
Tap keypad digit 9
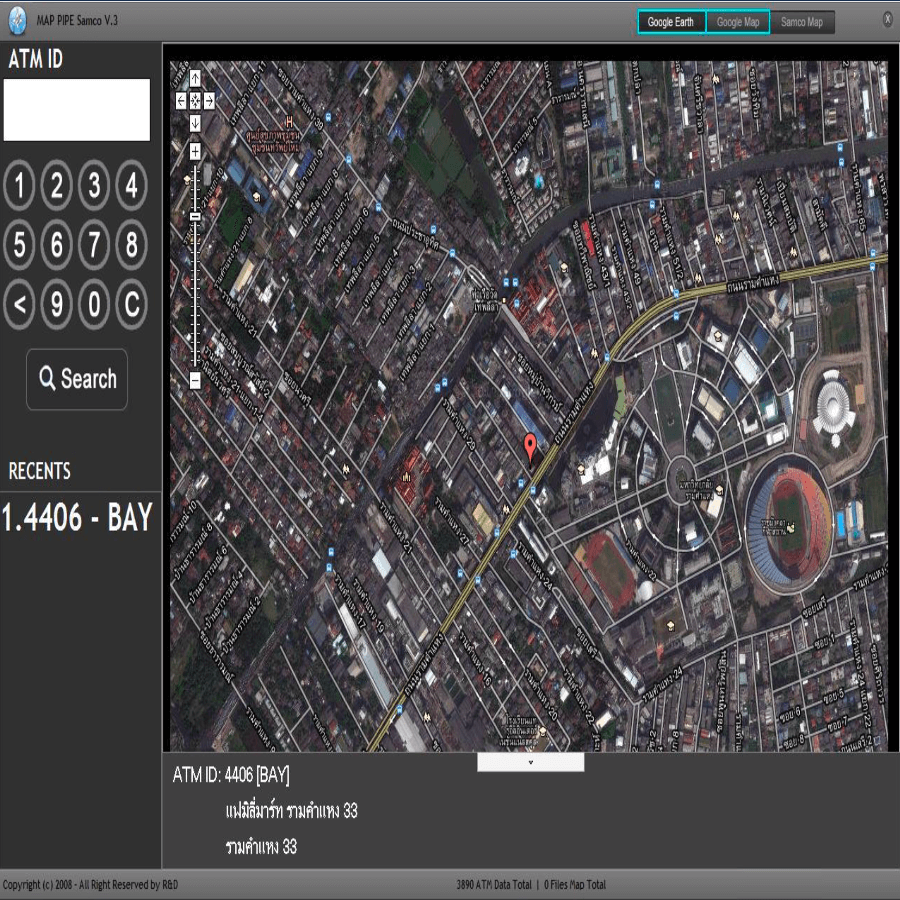click(57, 304)
